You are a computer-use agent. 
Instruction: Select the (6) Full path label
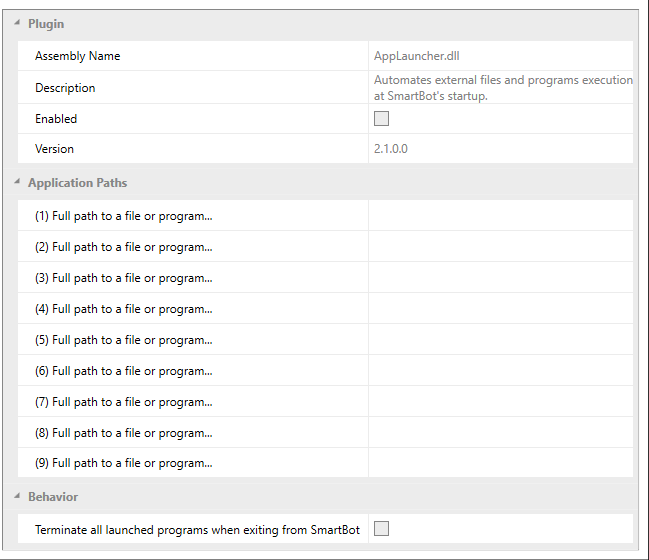[x=123, y=371]
